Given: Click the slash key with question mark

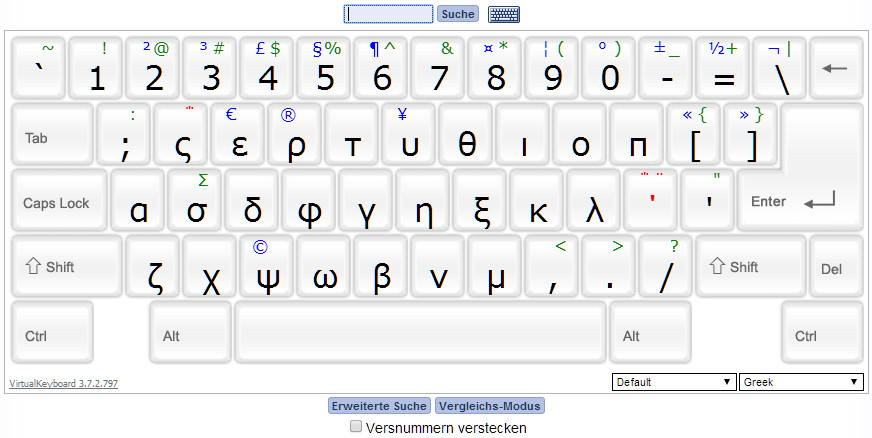Looking at the screenshot, I should [x=665, y=266].
